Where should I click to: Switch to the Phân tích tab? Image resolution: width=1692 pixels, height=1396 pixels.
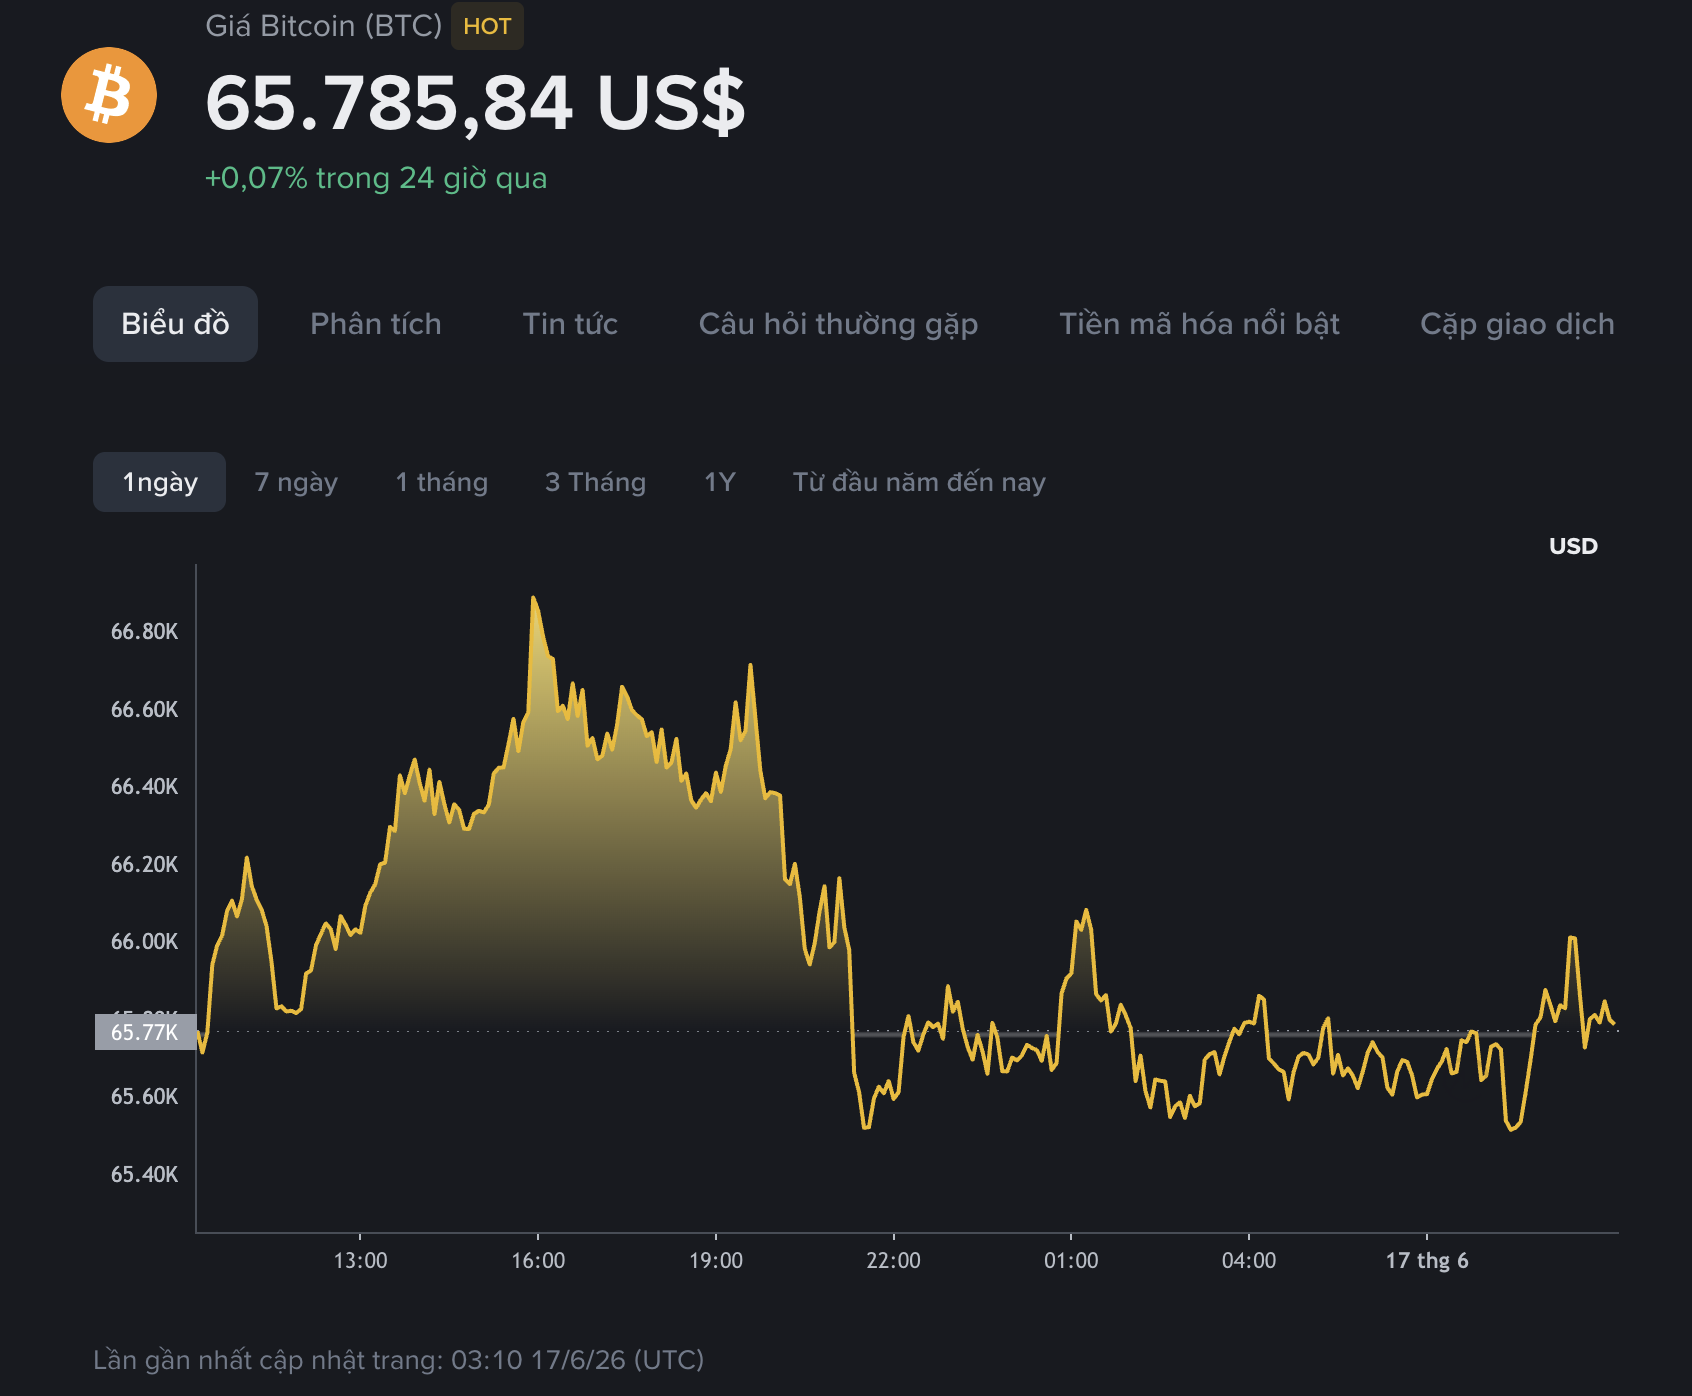coord(376,324)
